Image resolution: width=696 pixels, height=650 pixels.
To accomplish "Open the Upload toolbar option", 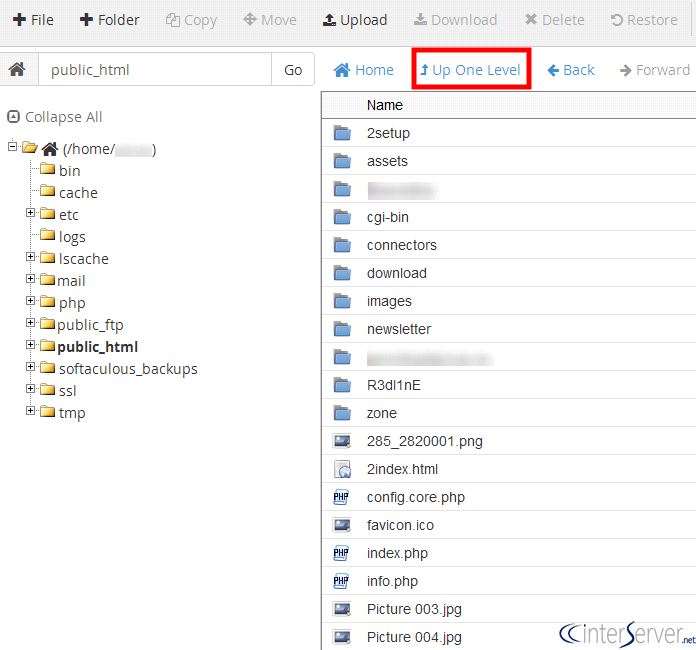I will click(355, 20).
